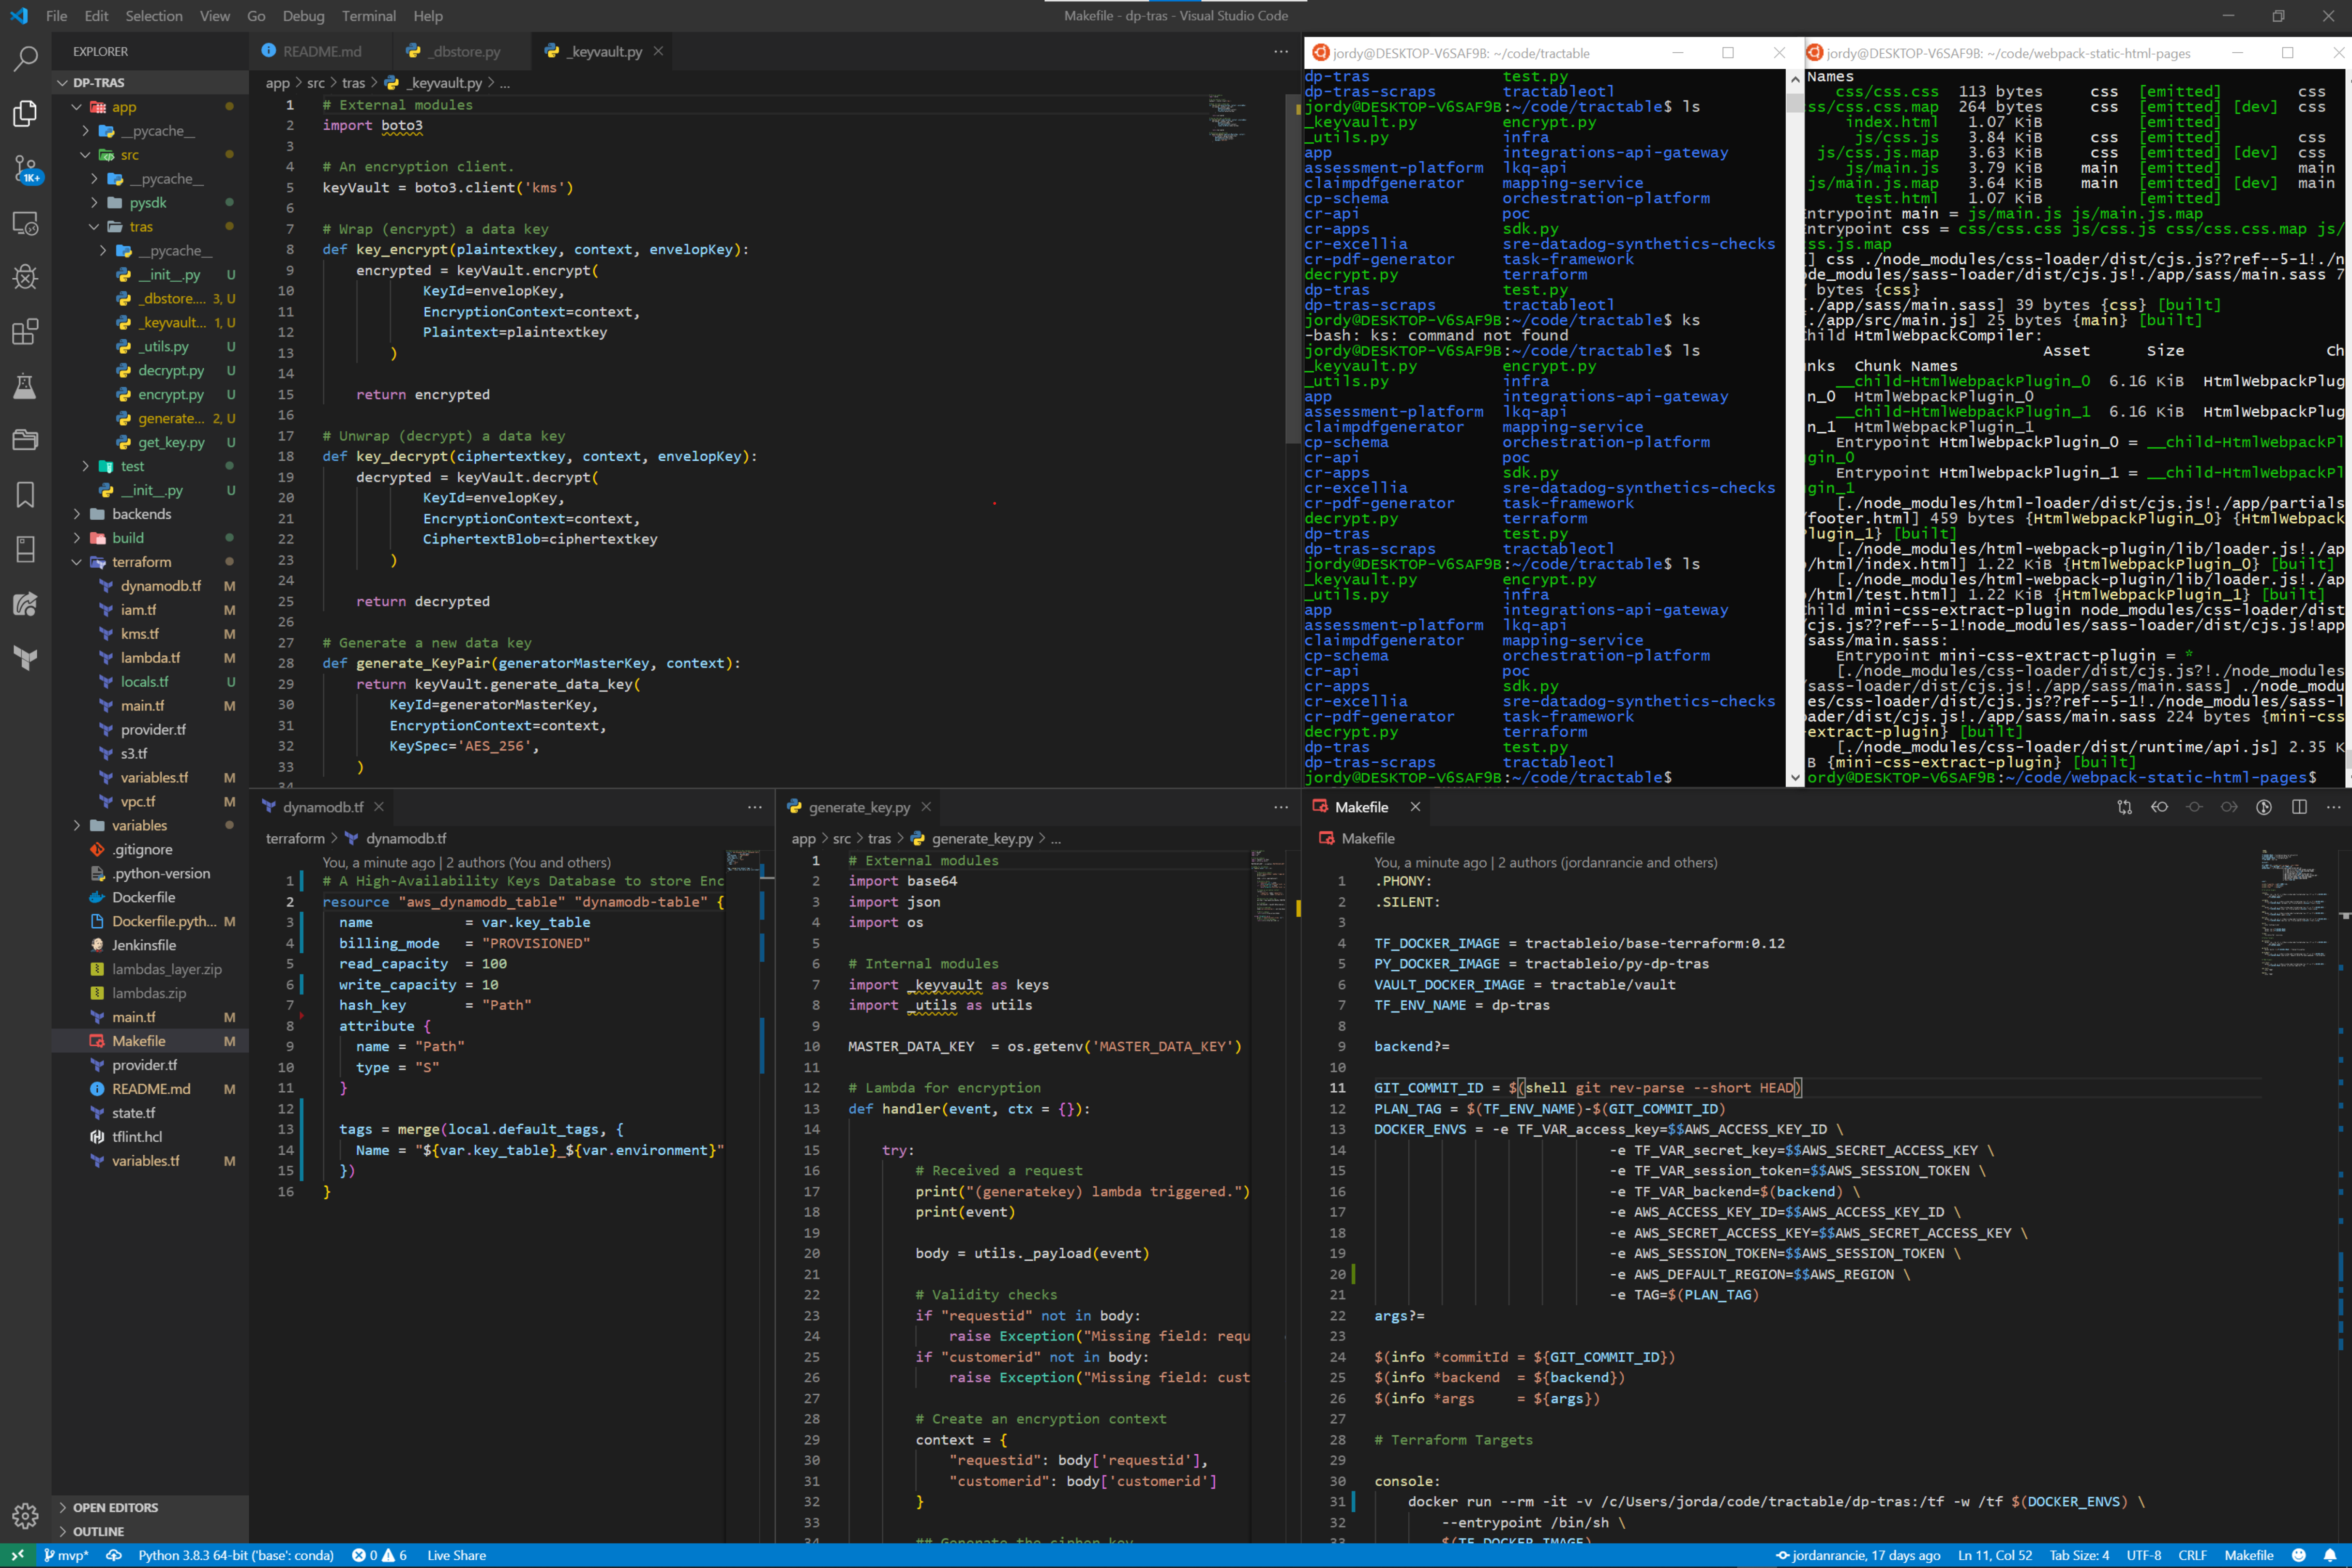Toggle file blame icon in Makefile toolbar
The height and width of the screenshot is (1568, 2352).
[x=2264, y=807]
